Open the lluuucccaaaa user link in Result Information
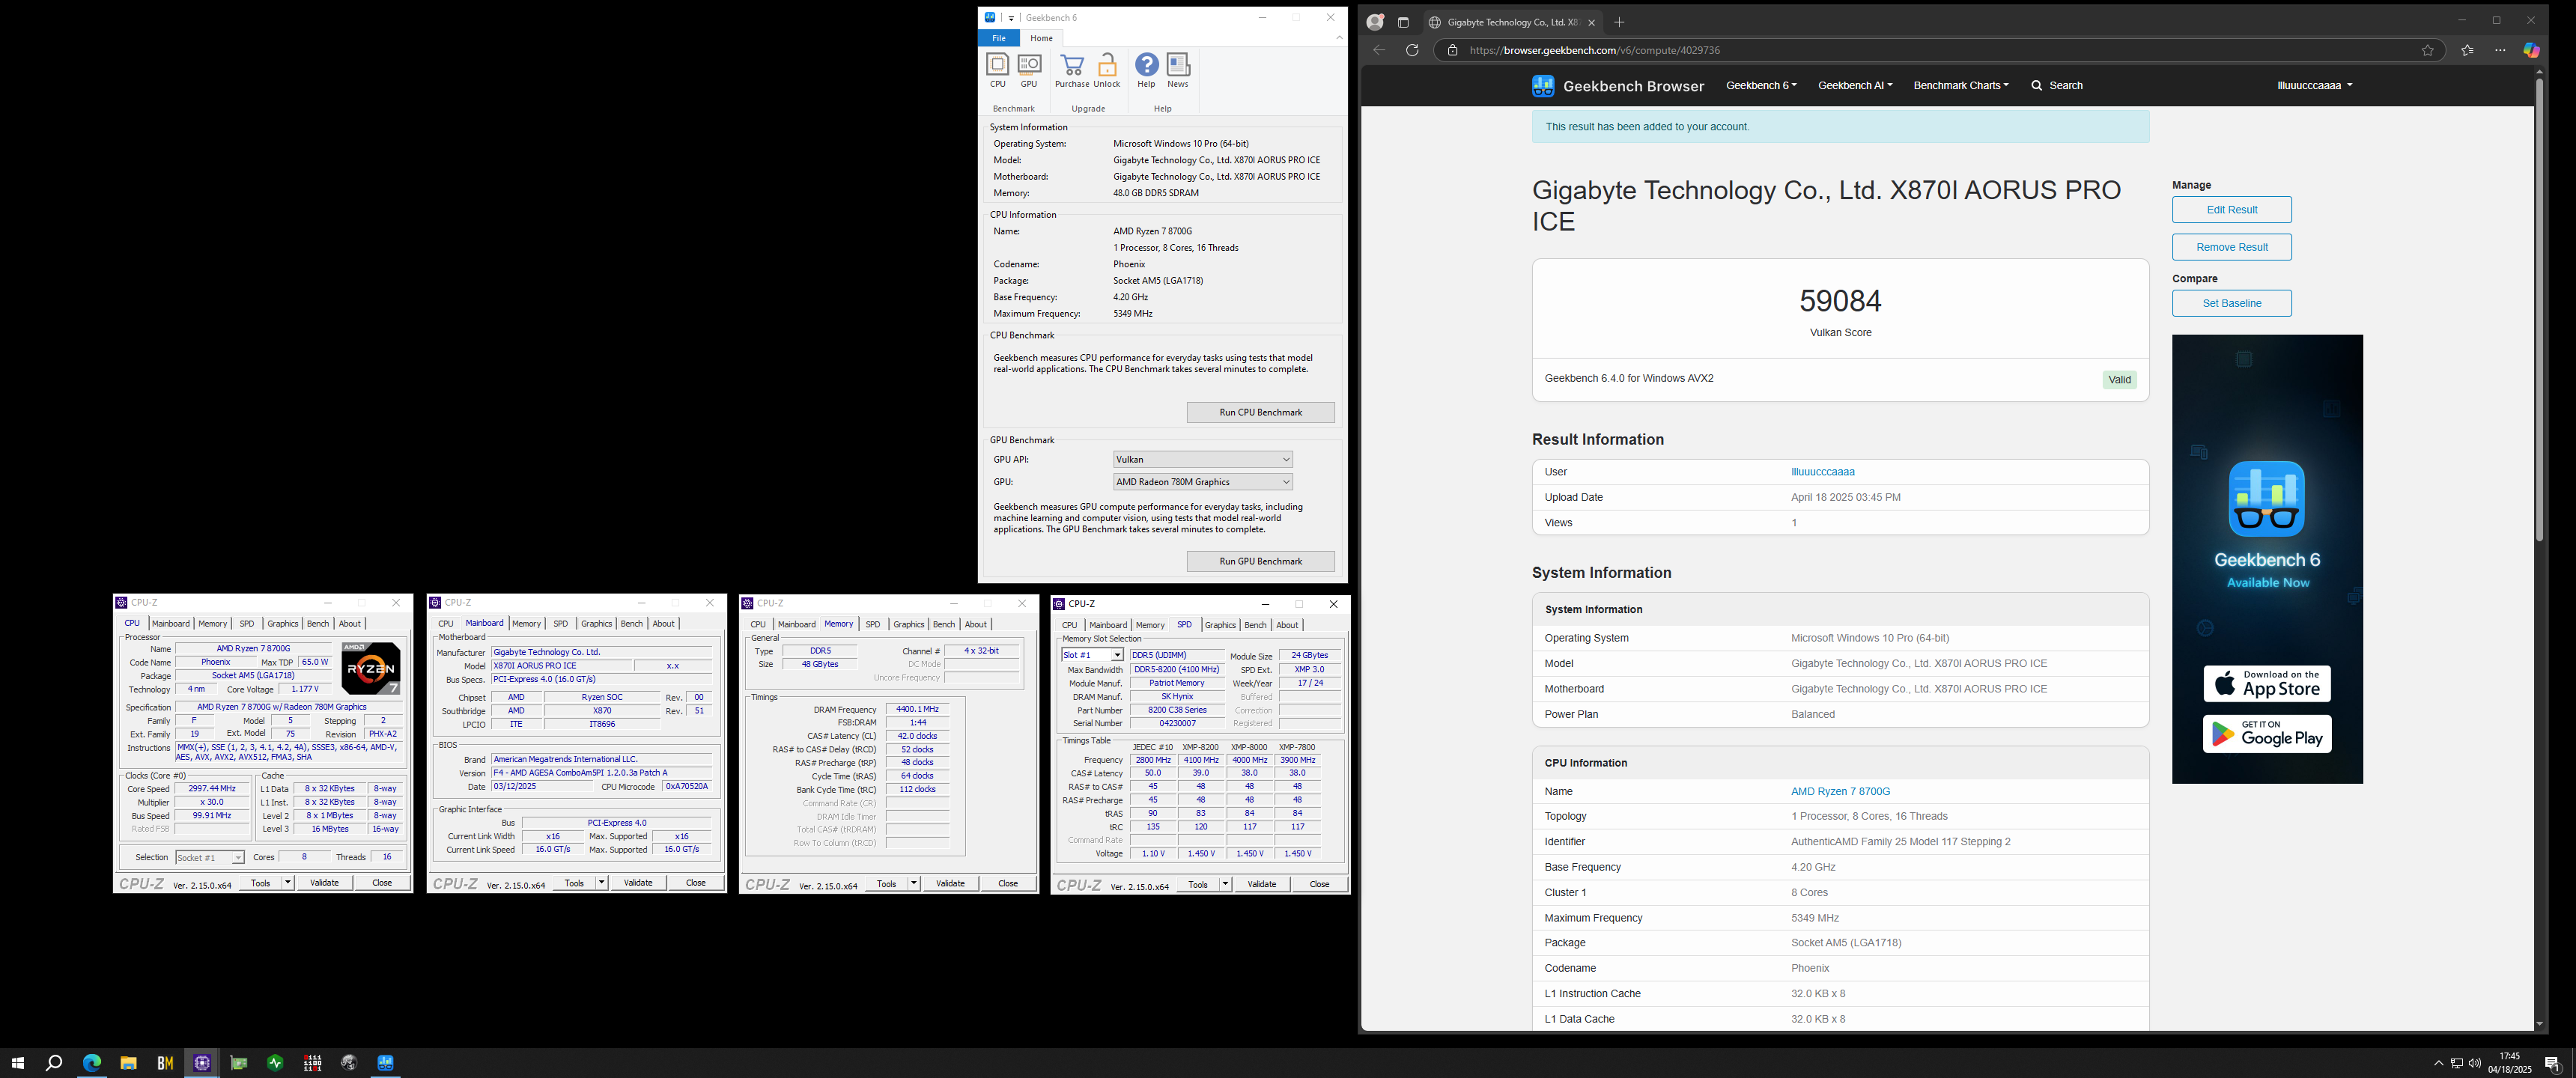The width and height of the screenshot is (2576, 1078). click(x=1822, y=472)
